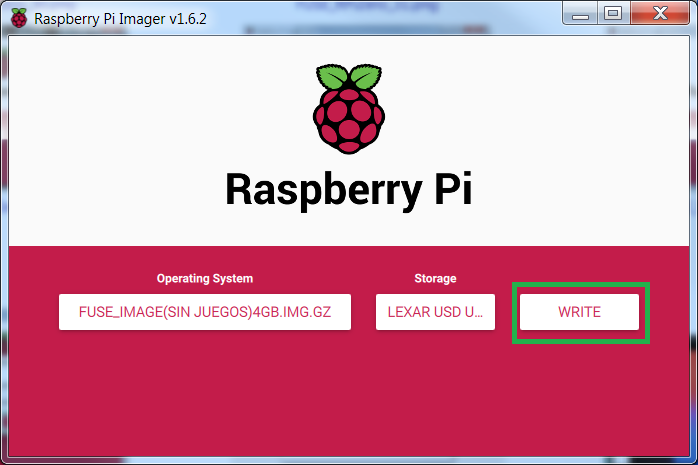698x465 pixels.
Task: Click the Raspberry Pi Imager title bar icon
Action: click(19, 18)
